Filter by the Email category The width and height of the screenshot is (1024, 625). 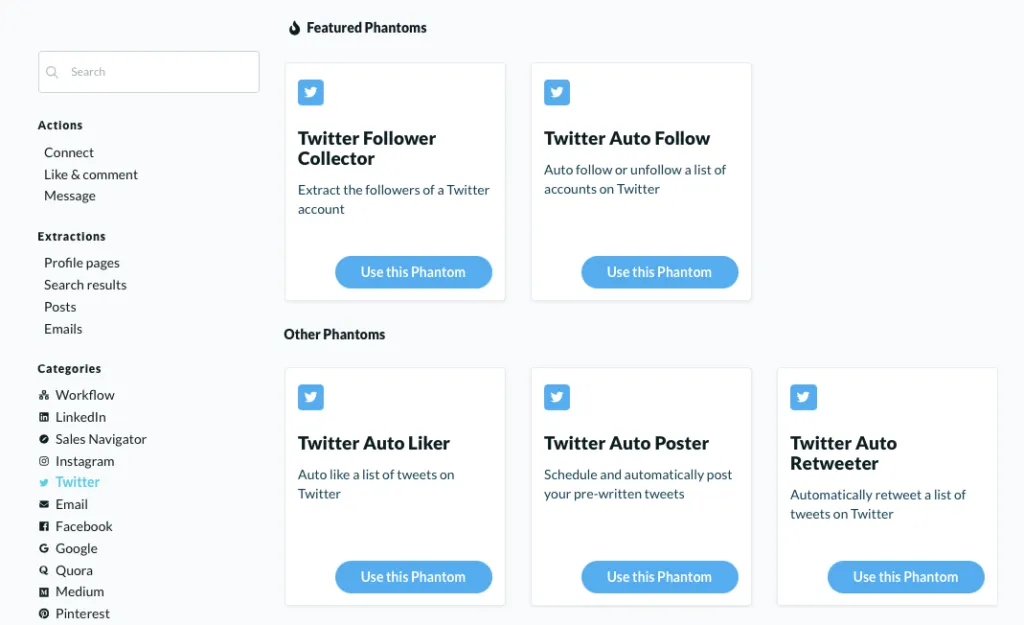point(72,504)
